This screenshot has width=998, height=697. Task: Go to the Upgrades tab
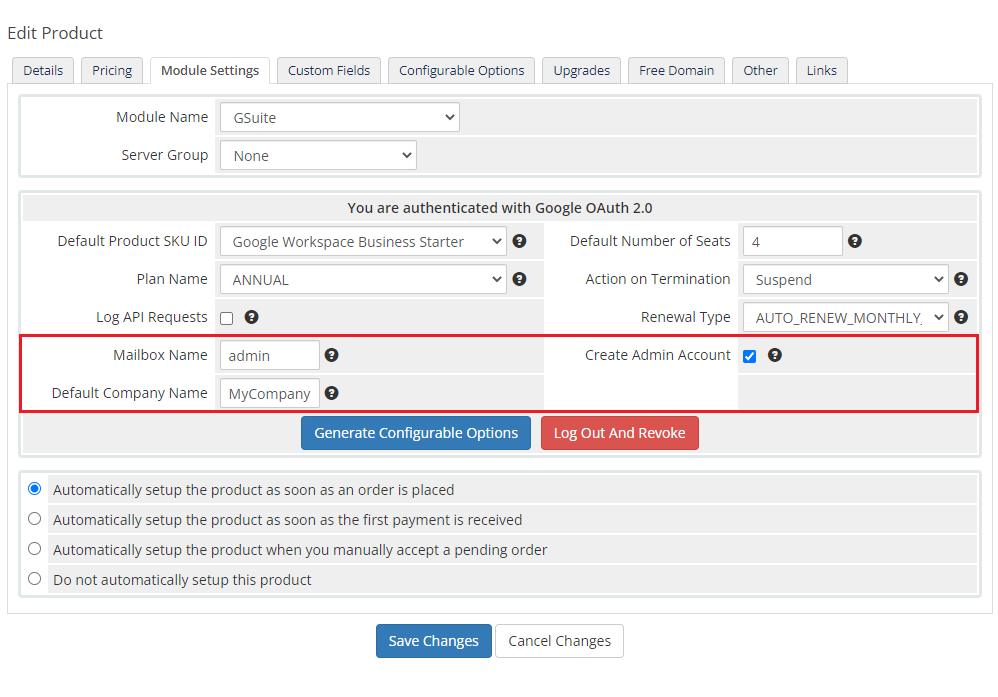tap(582, 71)
